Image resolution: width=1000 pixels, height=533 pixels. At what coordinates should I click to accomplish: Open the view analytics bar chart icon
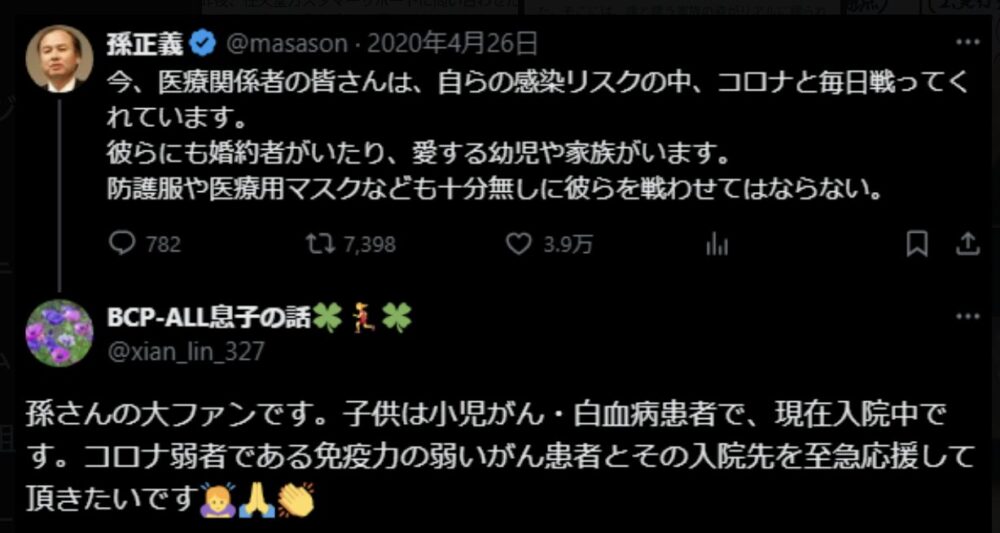coord(717,245)
